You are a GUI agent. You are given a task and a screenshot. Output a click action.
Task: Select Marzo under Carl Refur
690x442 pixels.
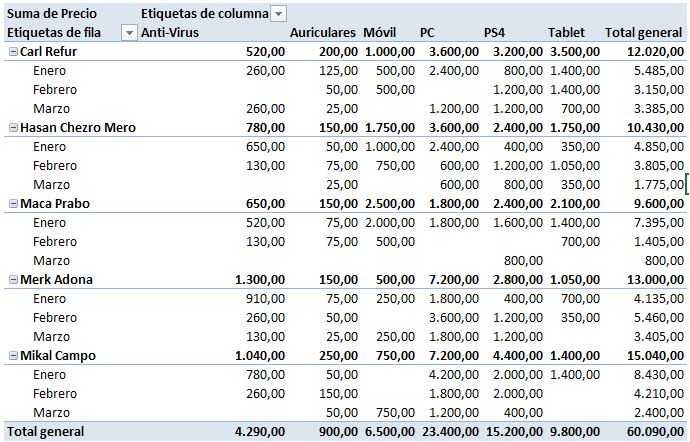tap(51, 108)
